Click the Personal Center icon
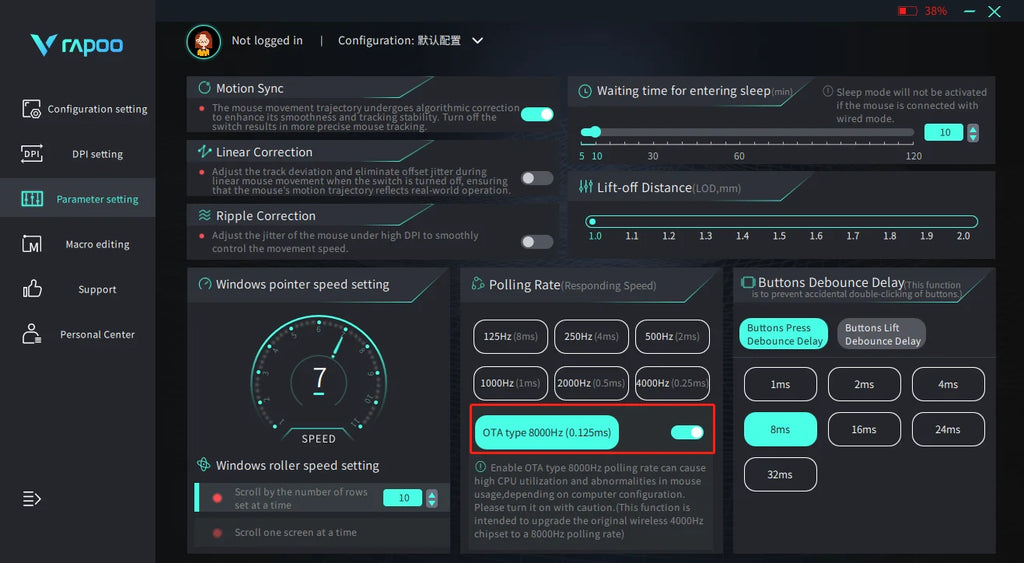Viewport: 1024px width, 563px height. point(31,334)
